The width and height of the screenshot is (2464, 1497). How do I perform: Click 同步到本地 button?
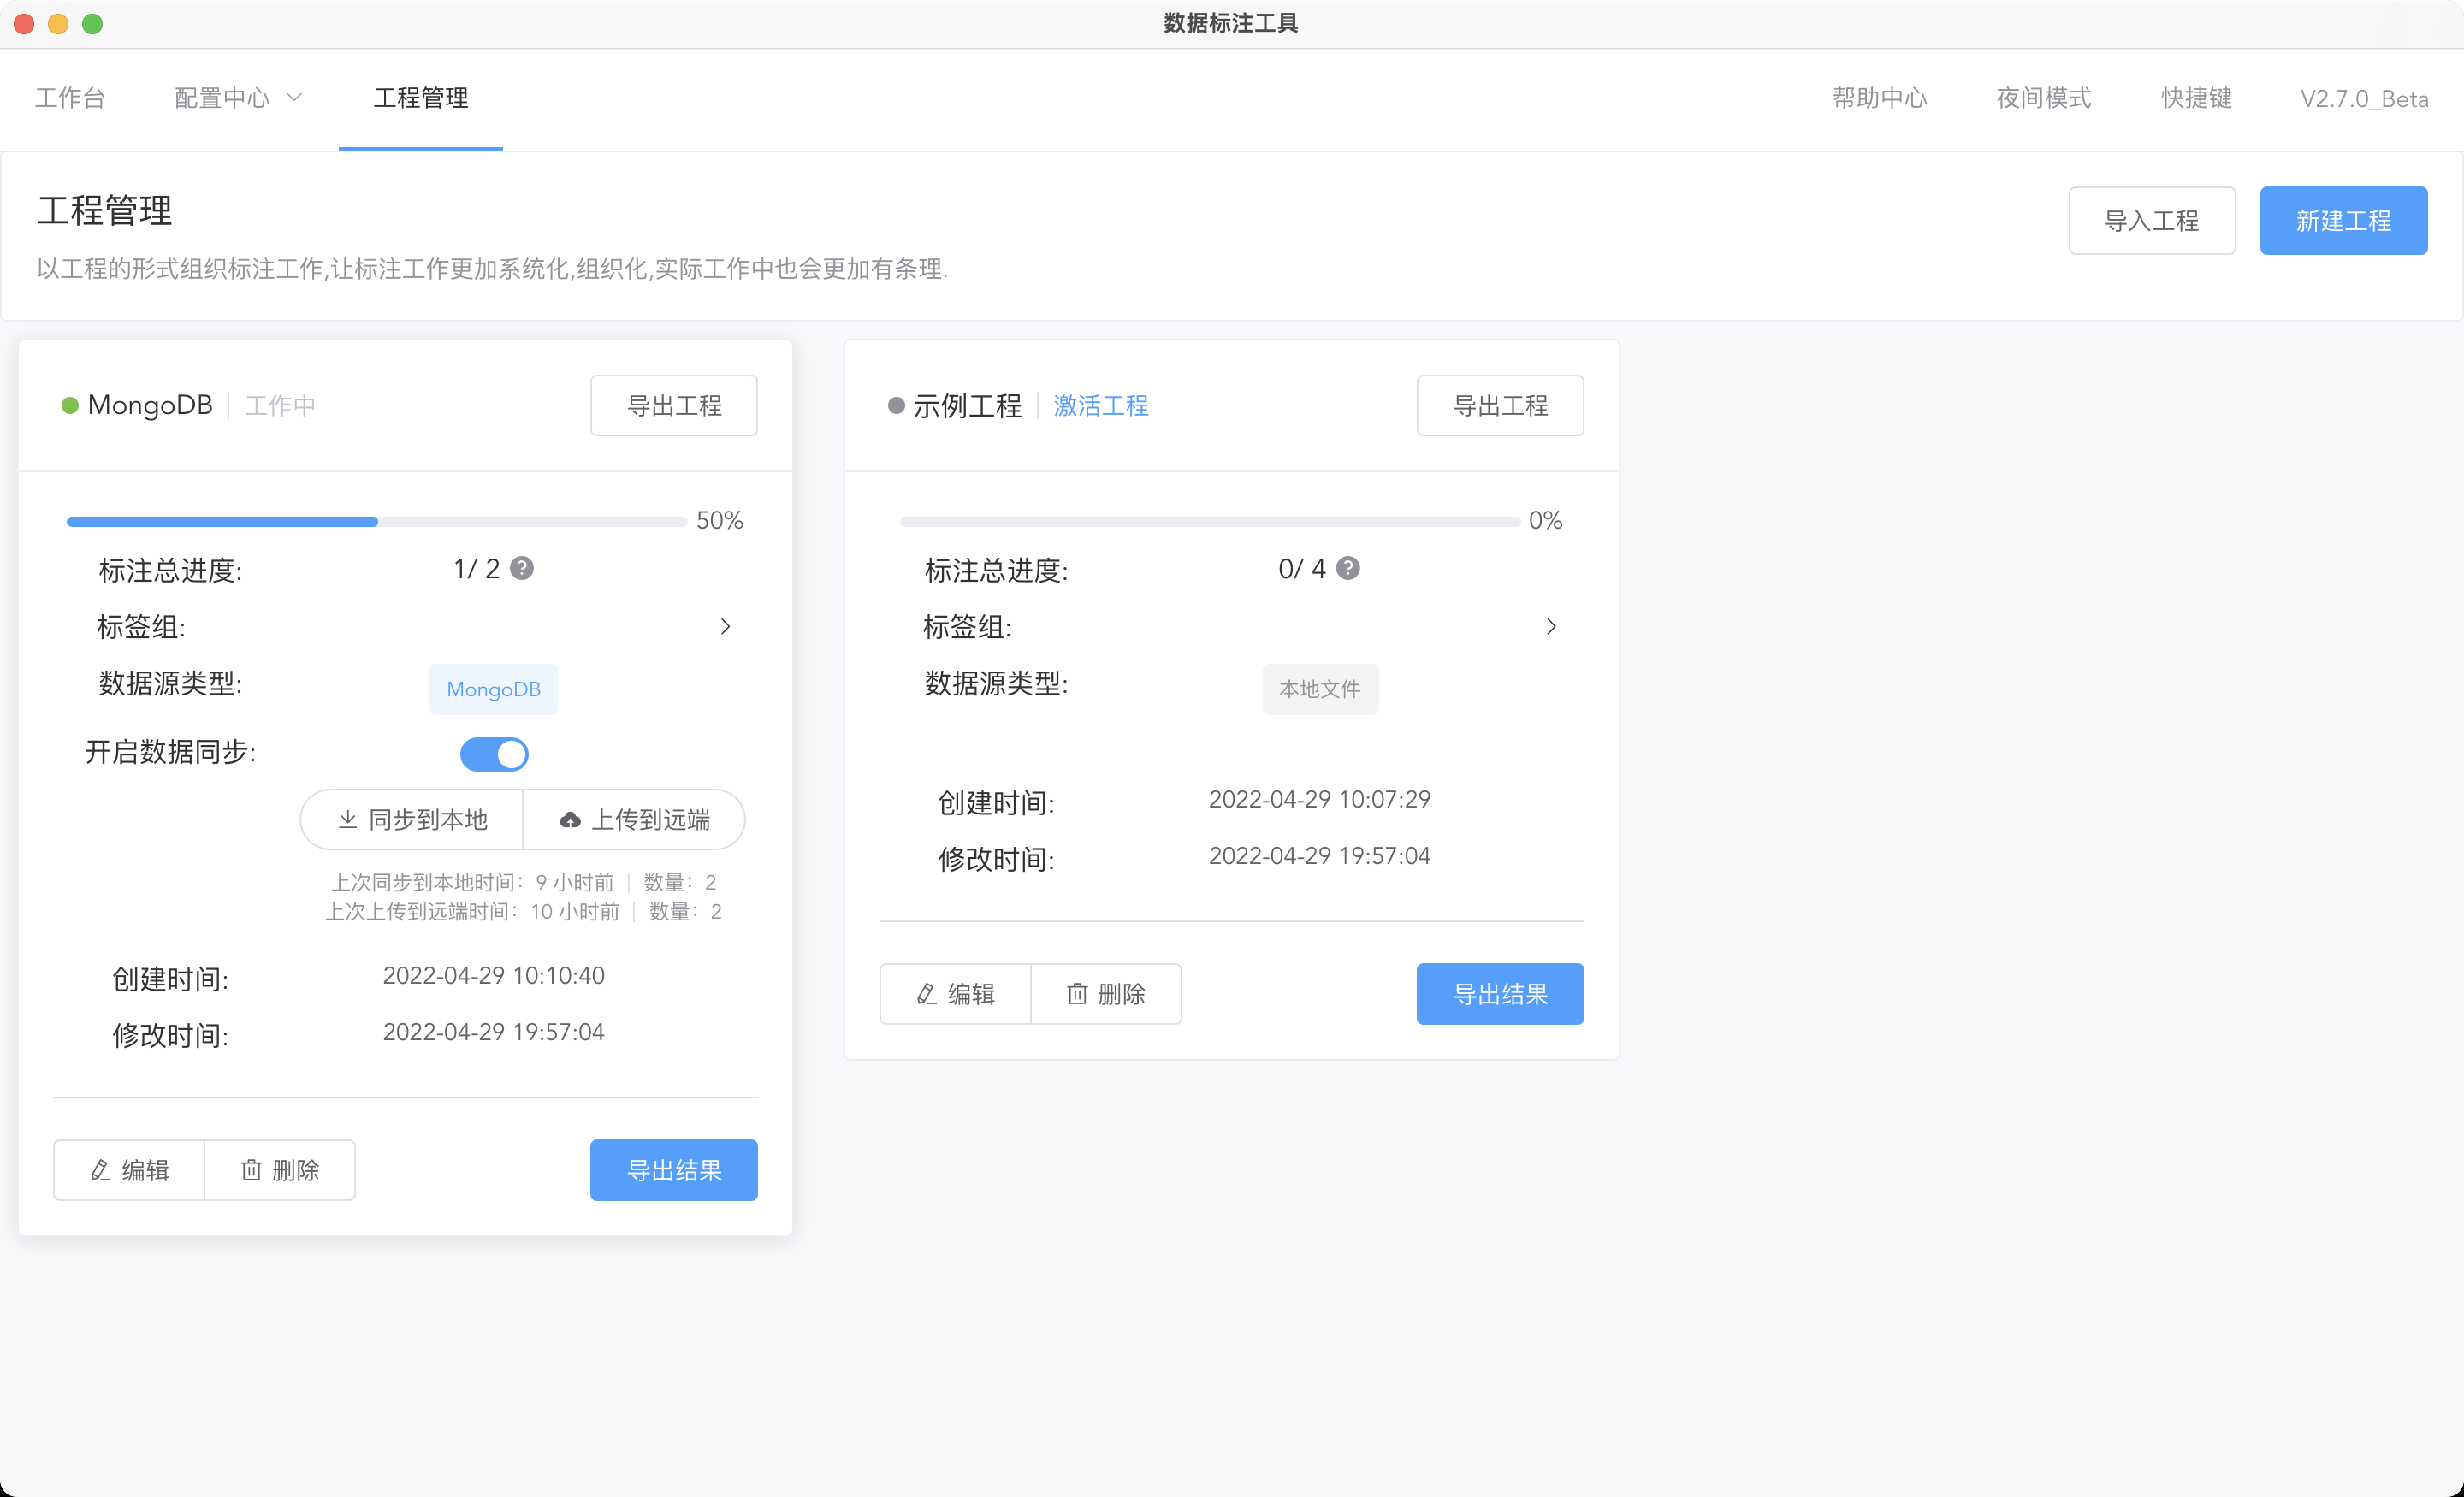coord(412,819)
